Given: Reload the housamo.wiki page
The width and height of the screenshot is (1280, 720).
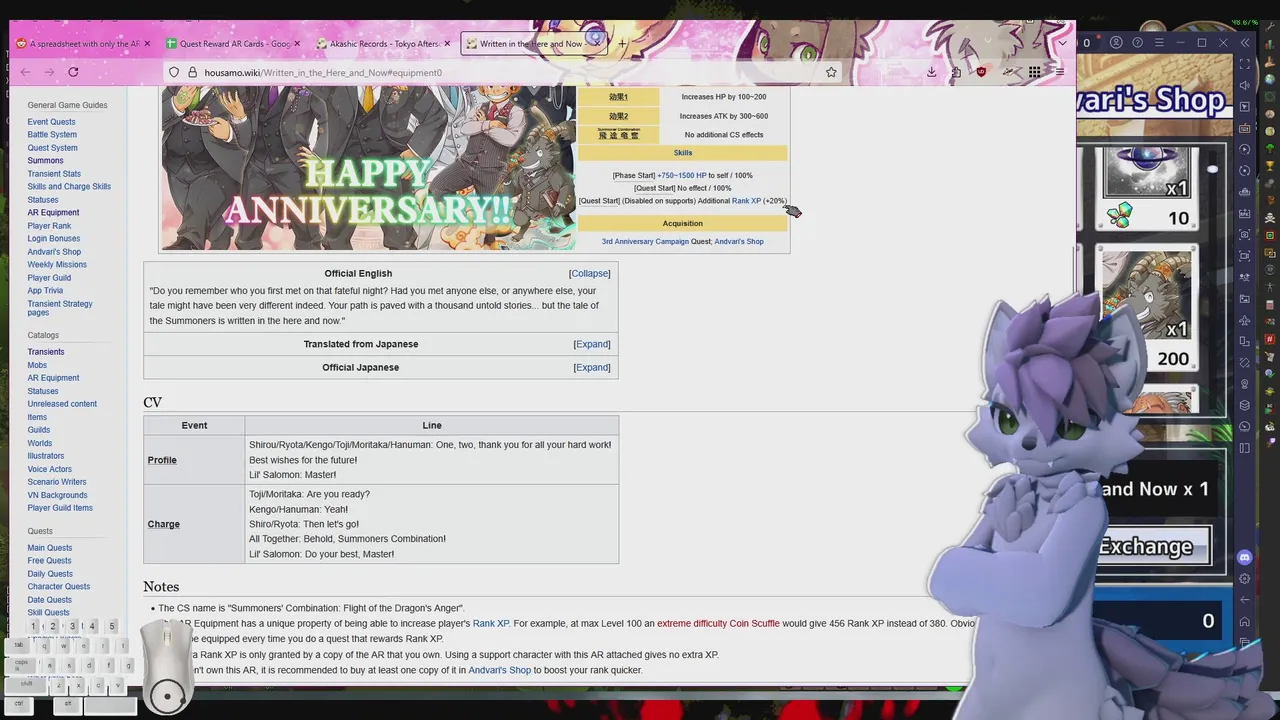Looking at the screenshot, I should pyautogui.click(x=73, y=72).
